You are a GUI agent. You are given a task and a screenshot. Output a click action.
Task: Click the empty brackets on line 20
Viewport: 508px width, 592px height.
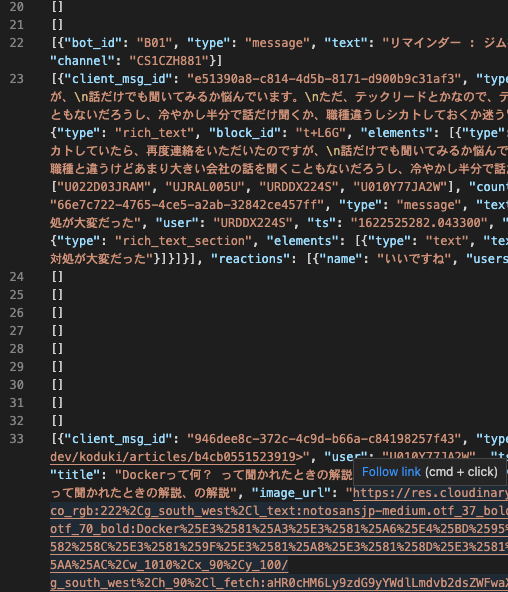pos(57,7)
